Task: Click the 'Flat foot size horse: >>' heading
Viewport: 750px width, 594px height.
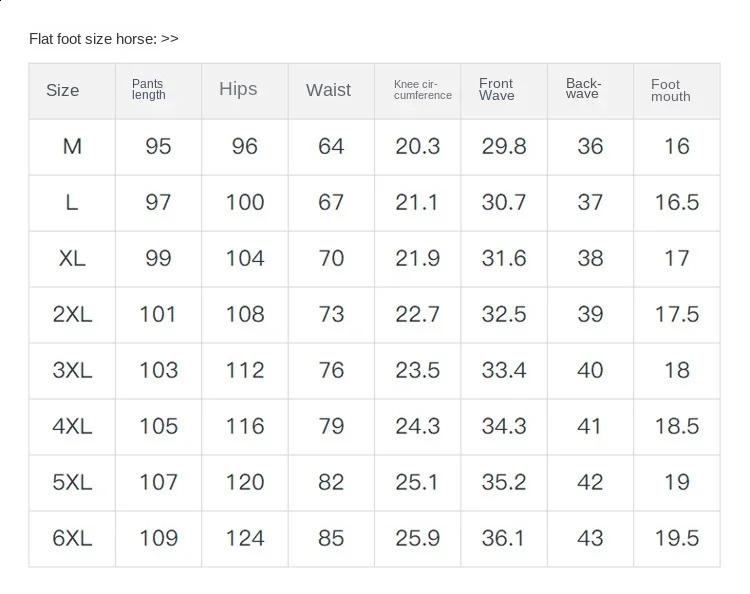Action: (104, 39)
